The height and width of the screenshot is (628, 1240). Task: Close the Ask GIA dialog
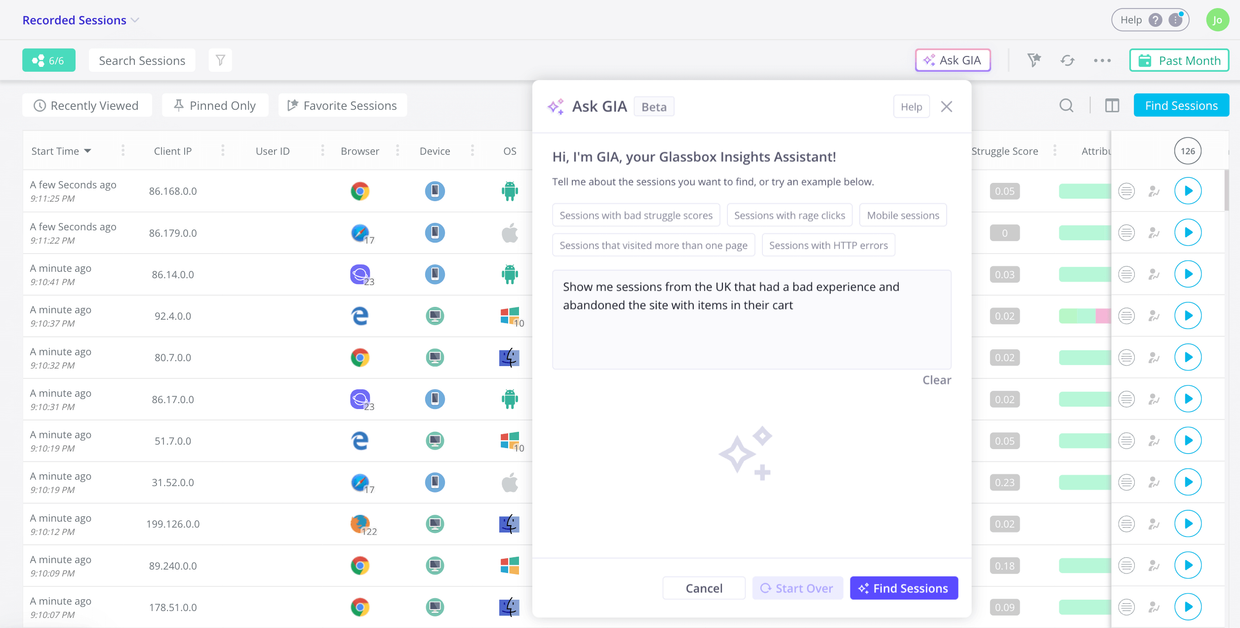(x=946, y=106)
